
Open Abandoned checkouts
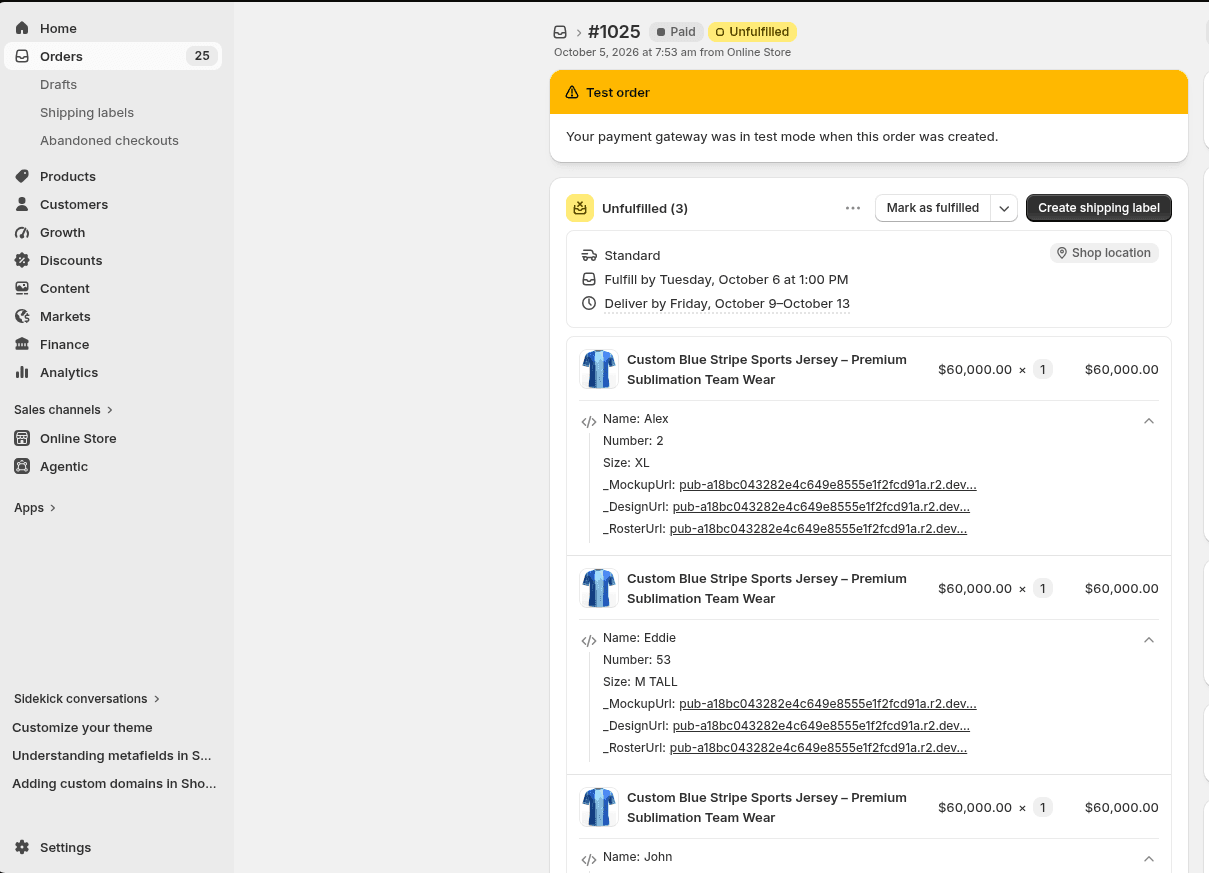point(109,141)
